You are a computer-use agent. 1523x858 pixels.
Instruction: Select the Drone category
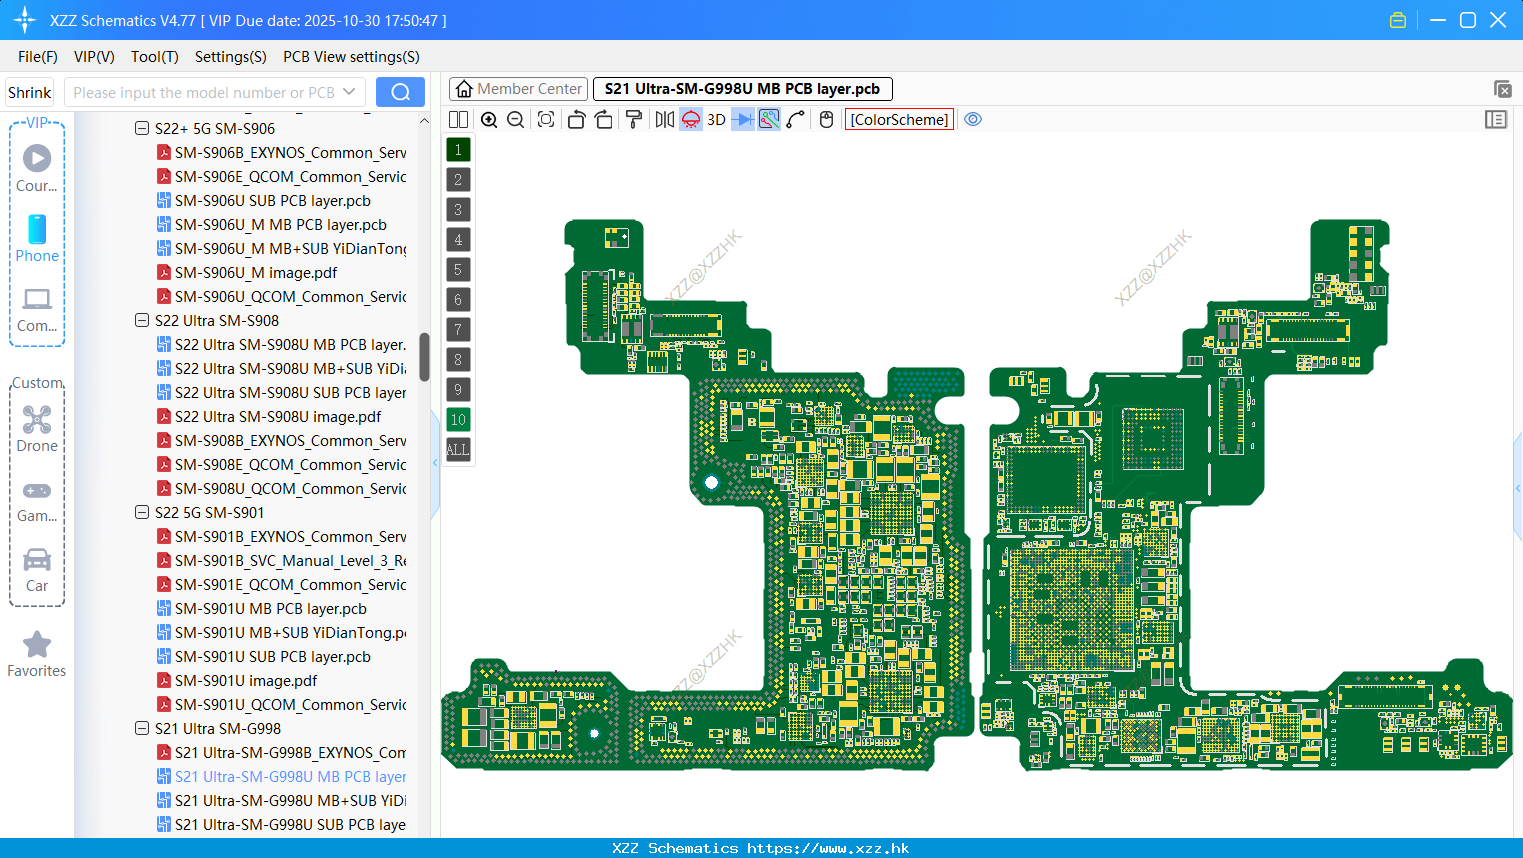coord(37,429)
